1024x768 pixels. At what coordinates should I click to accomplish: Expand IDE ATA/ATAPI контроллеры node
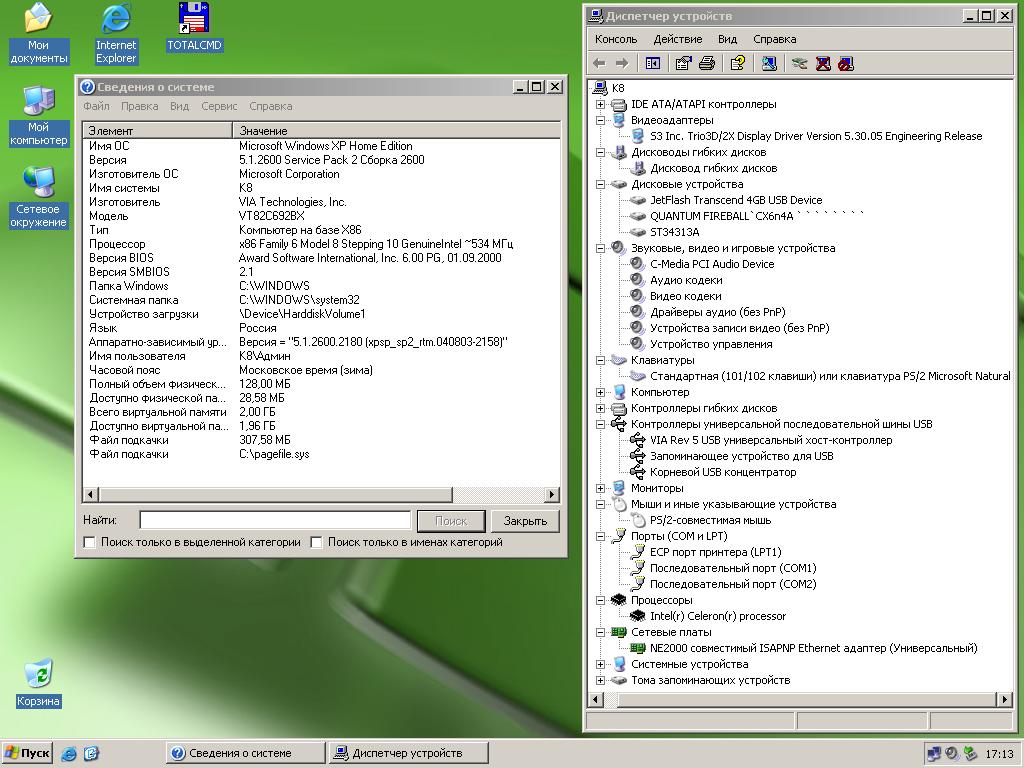point(600,104)
